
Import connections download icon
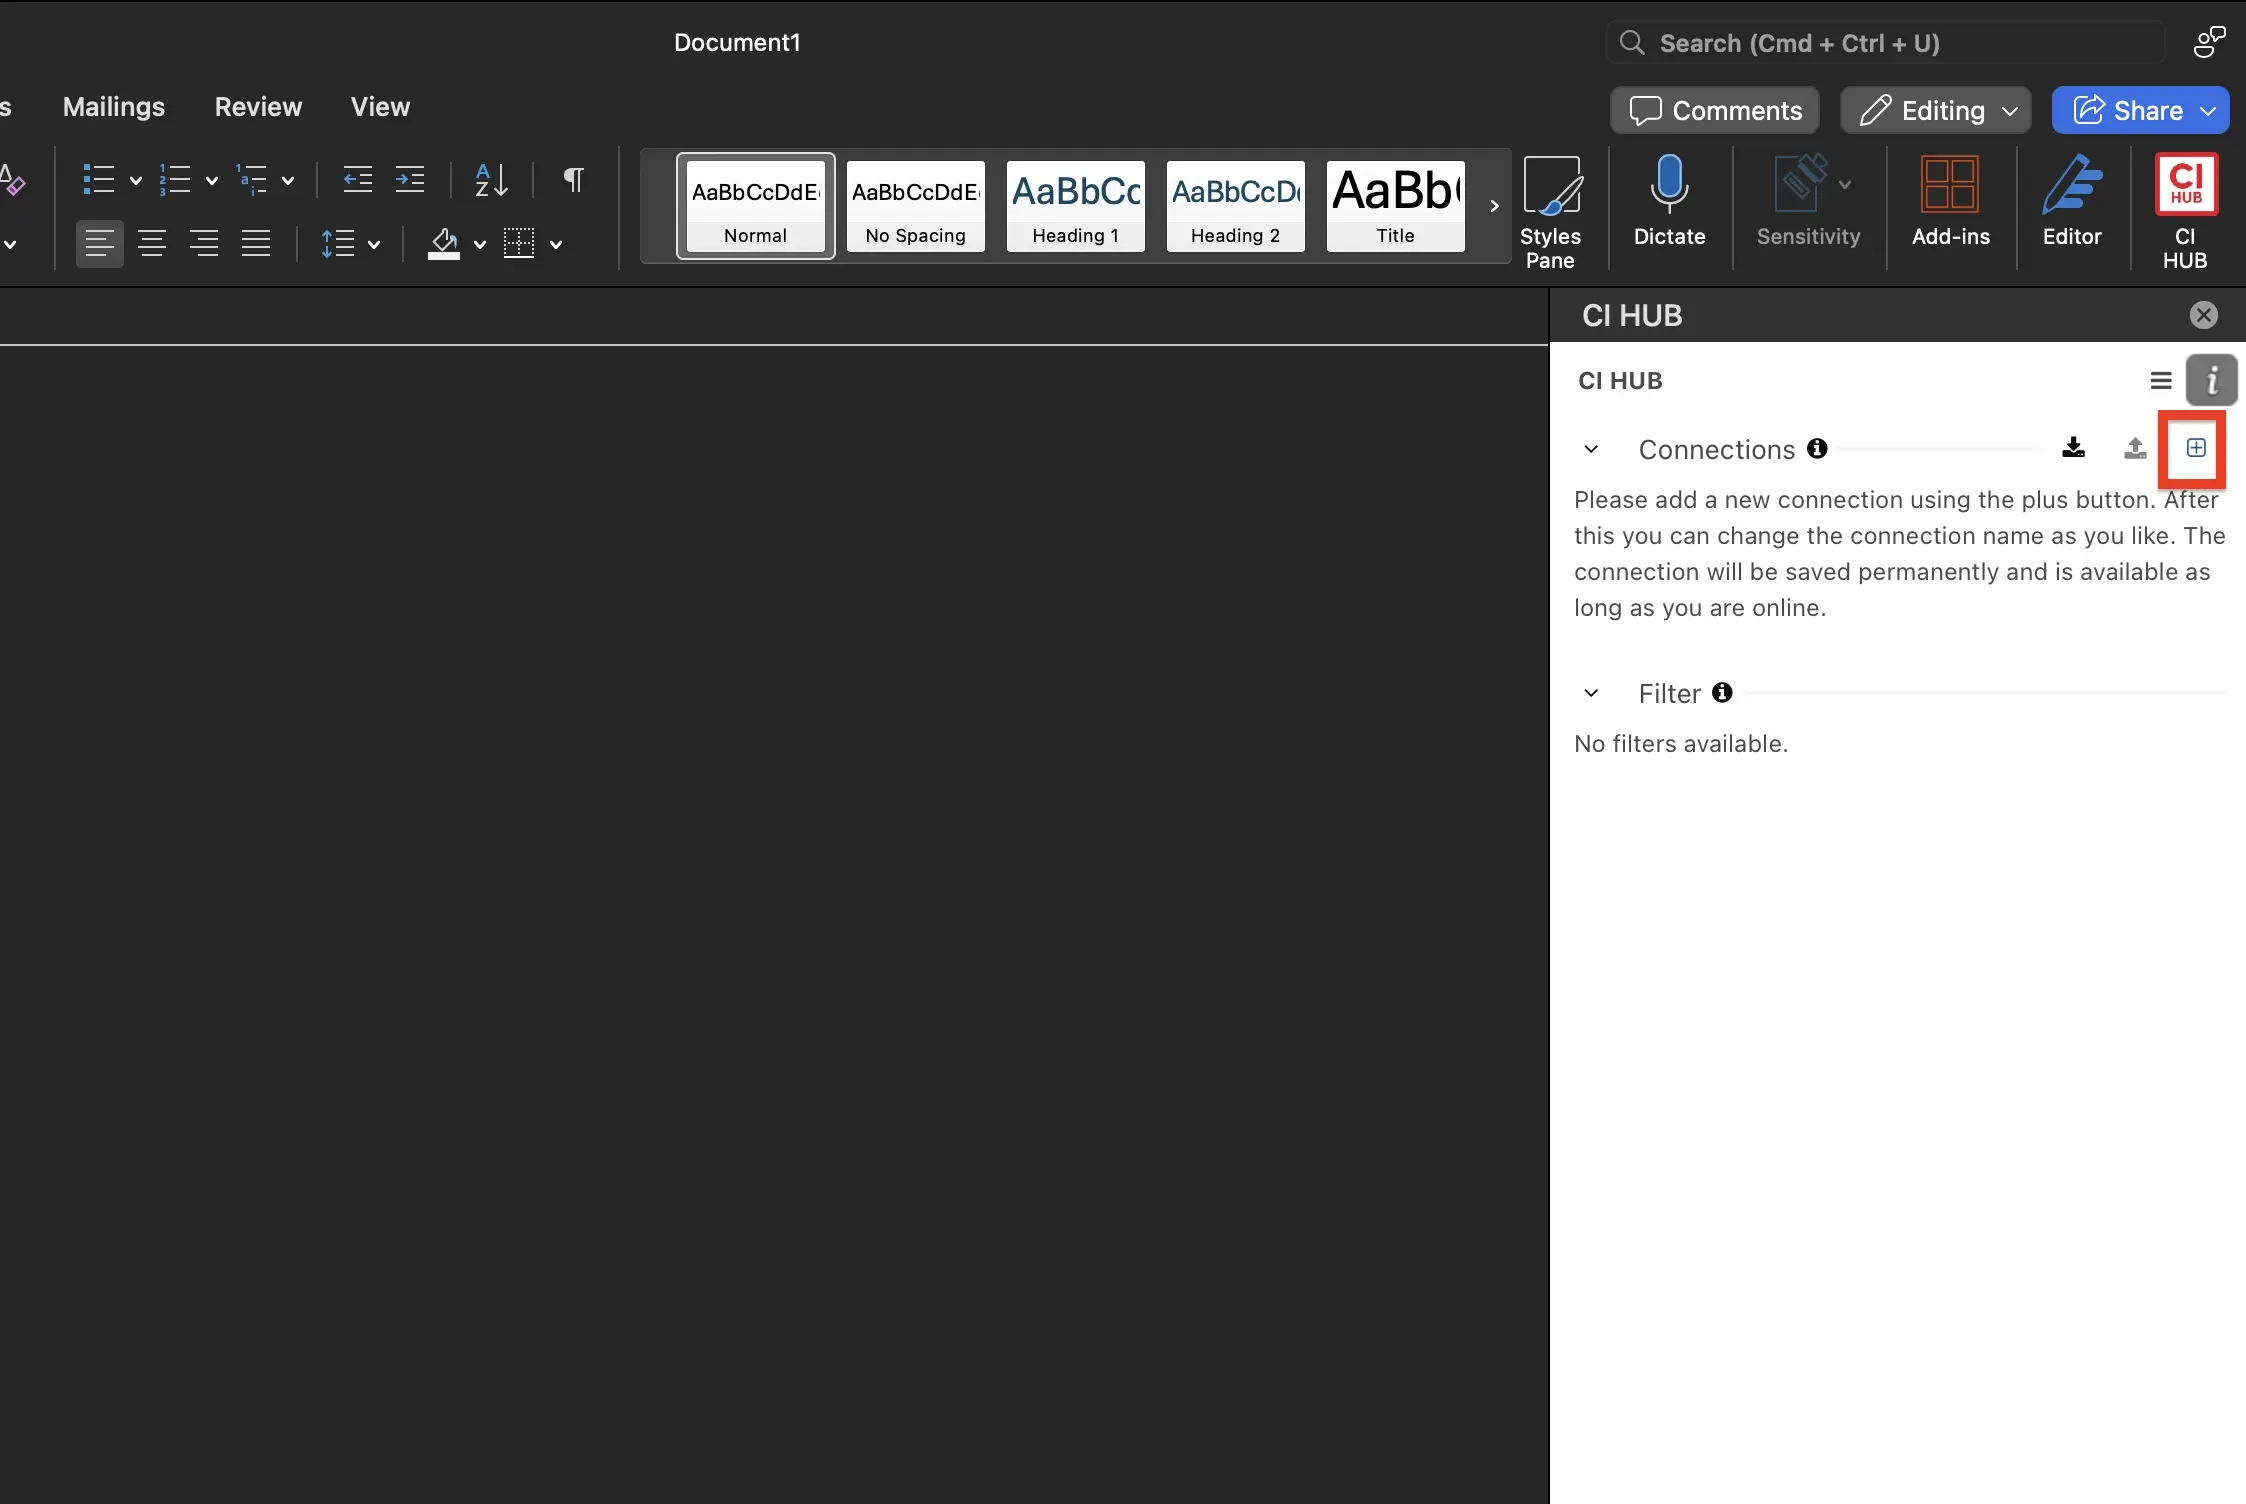coord(2074,448)
